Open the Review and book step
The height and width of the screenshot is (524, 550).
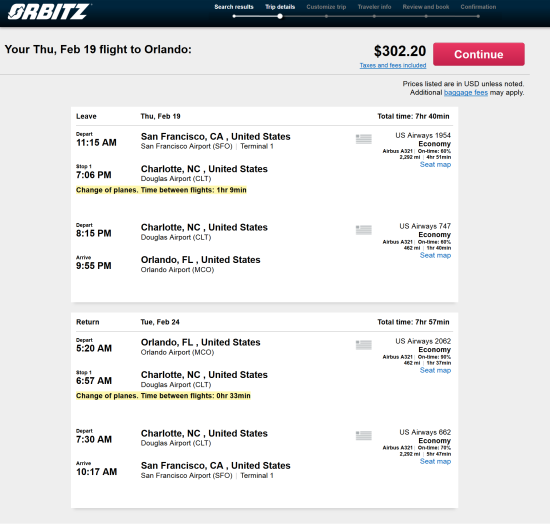[426, 7]
